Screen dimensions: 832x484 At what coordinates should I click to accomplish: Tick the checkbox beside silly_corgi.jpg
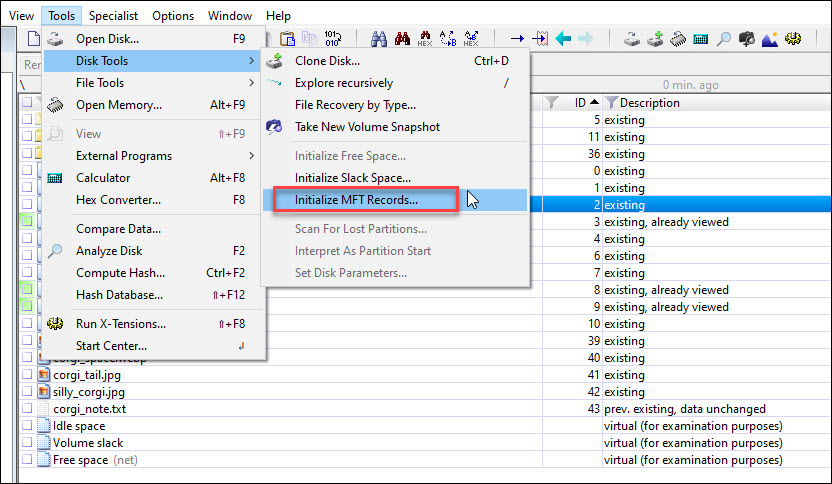point(26,392)
